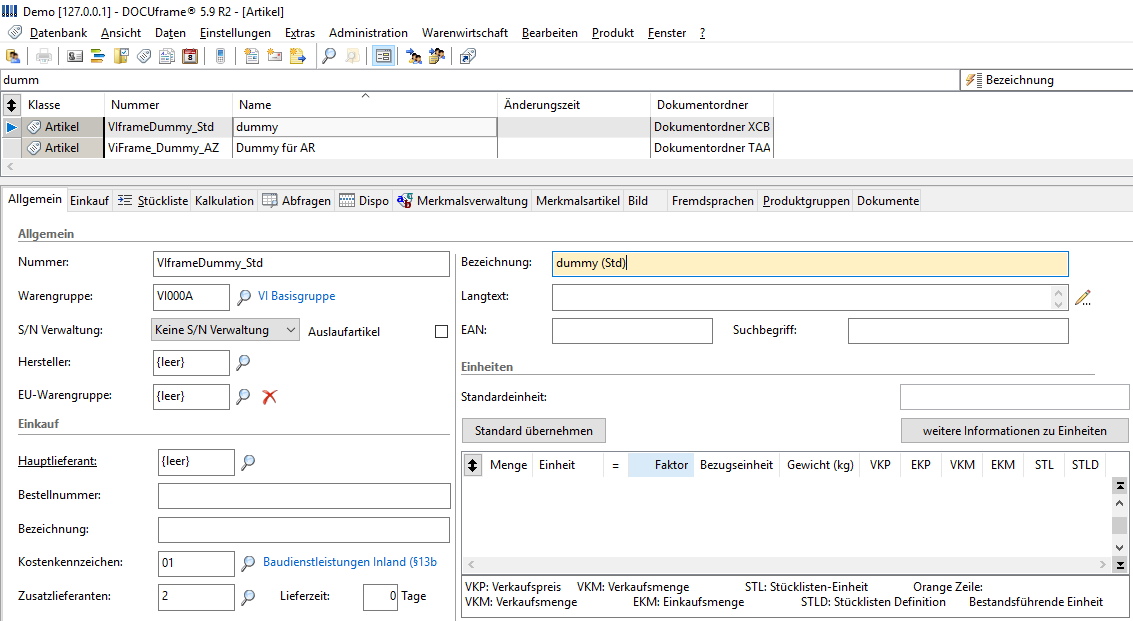This screenshot has height=621, width=1133.
Task: Switch to the Einkauf tab
Action: [90, 201]
